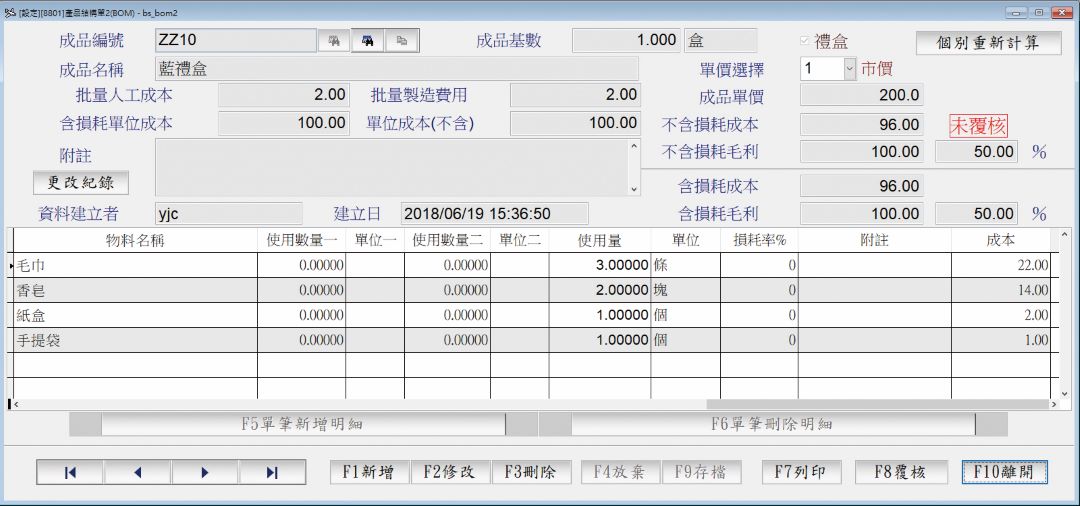1080x506 pixels.
Task: Click the 批量製造費用 field
Action: (575, 95)
